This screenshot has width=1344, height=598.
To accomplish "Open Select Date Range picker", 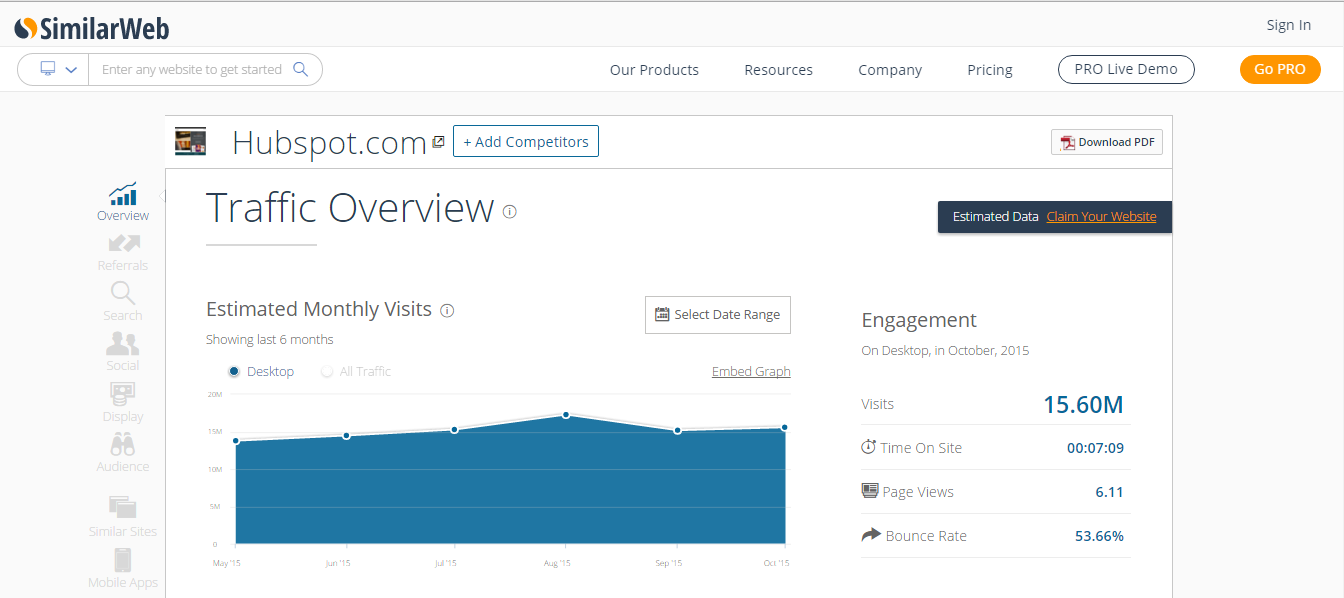I will 718,314.
